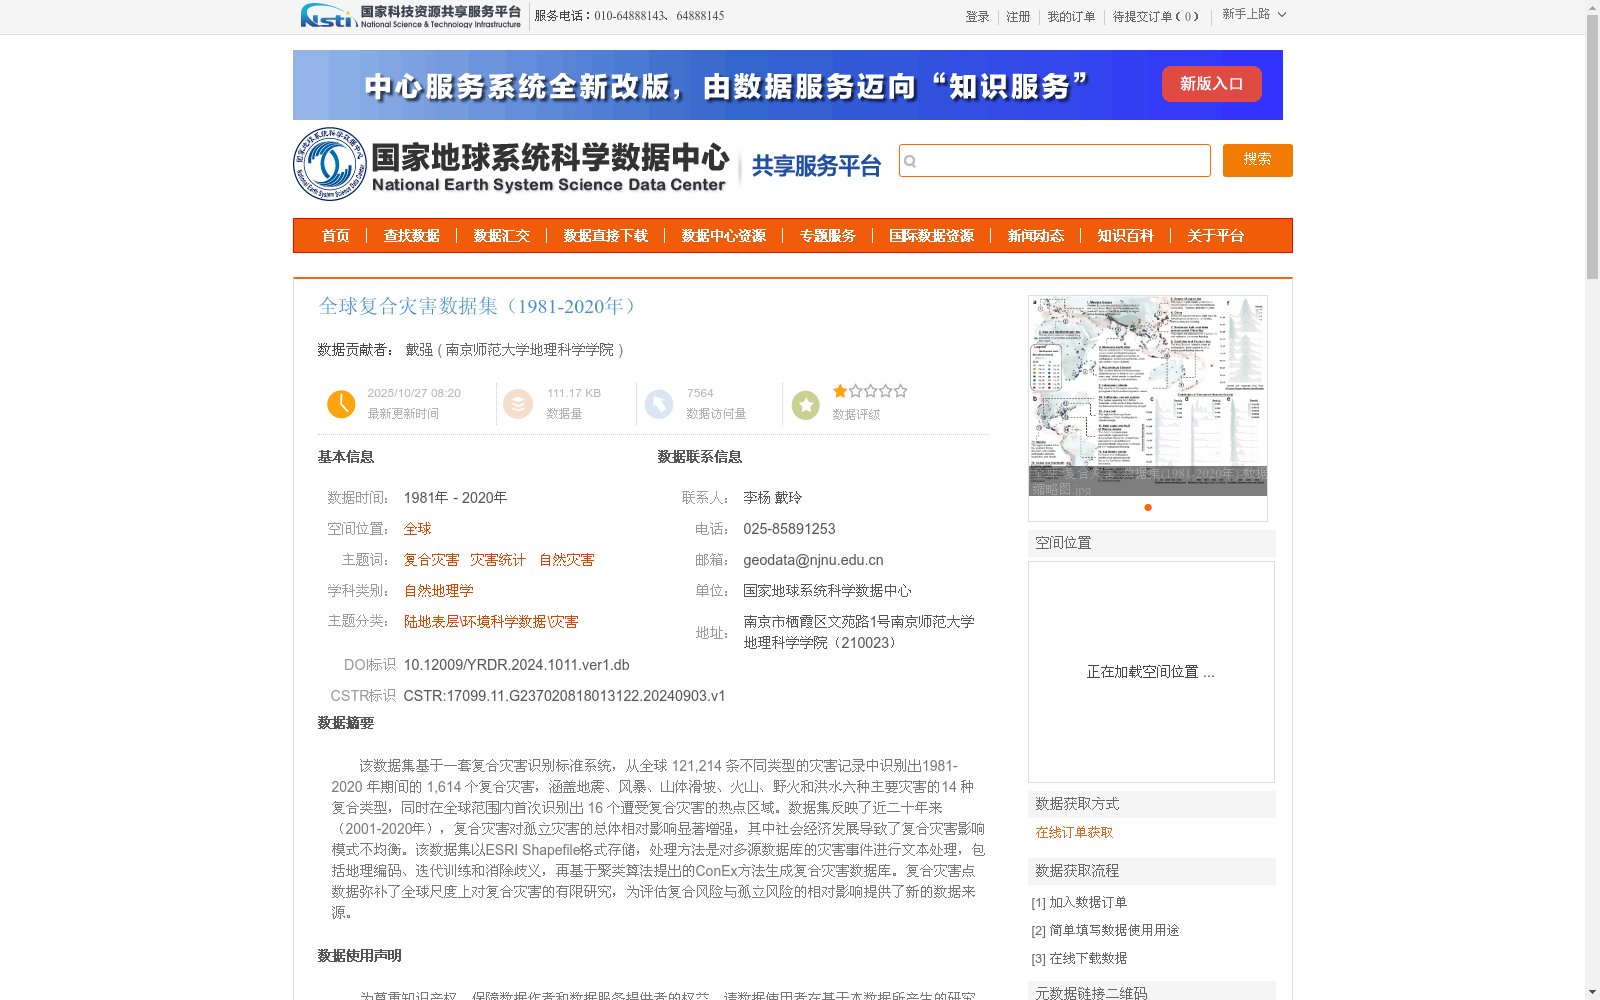Click the 全球 spatial location link
Image resolution: width=1600 pixels, height=1000 pixels.
tap(417, 529)
